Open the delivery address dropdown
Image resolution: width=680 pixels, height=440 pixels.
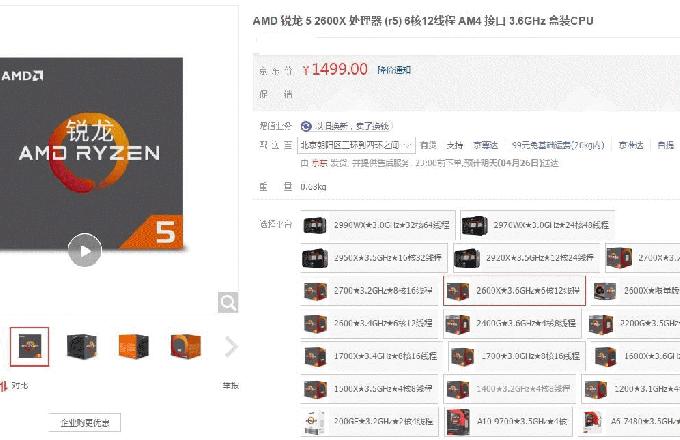click(356, 145)
